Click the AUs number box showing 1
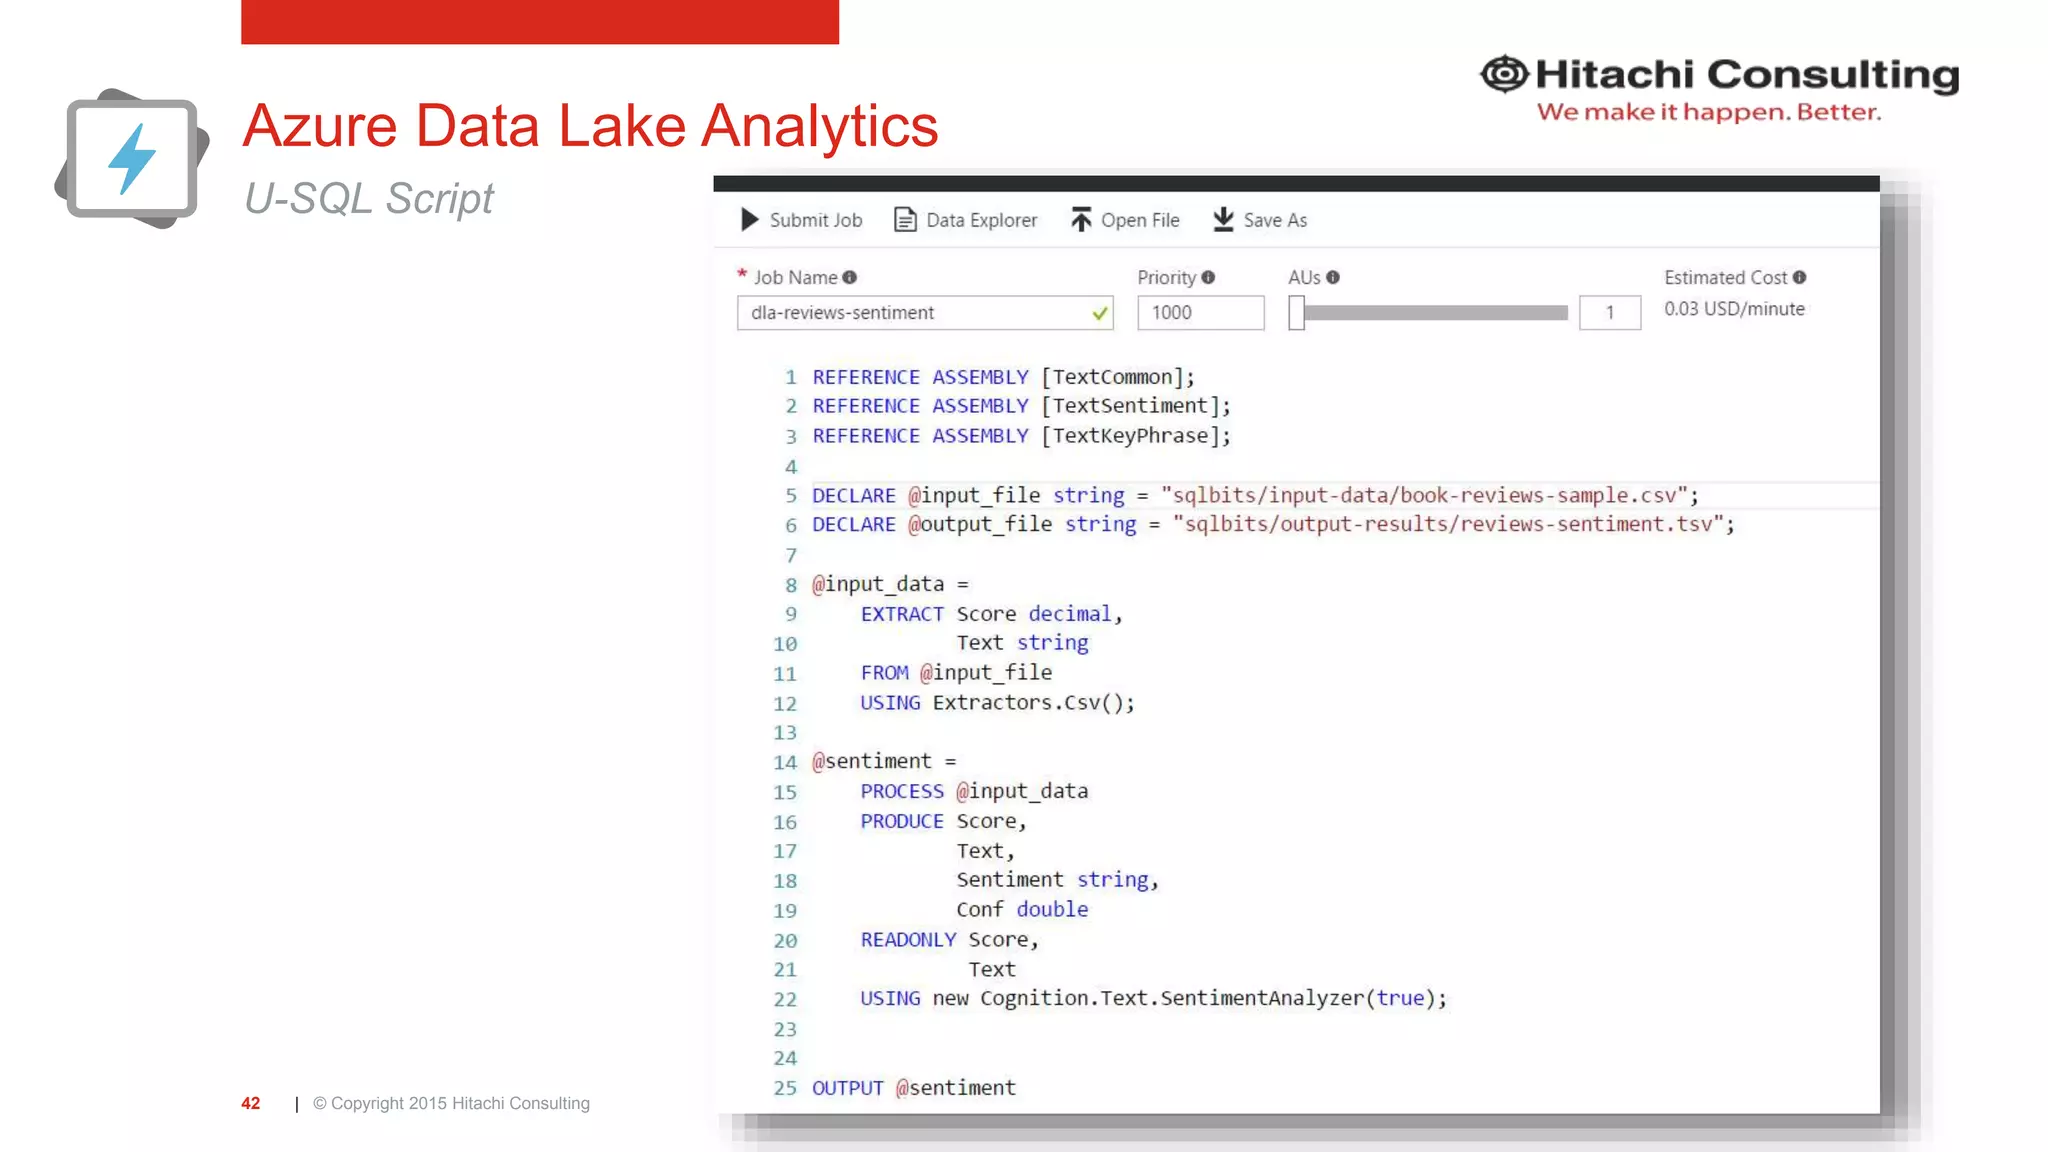This screenshot has height=1152, width=2048. click(1610, 313)
